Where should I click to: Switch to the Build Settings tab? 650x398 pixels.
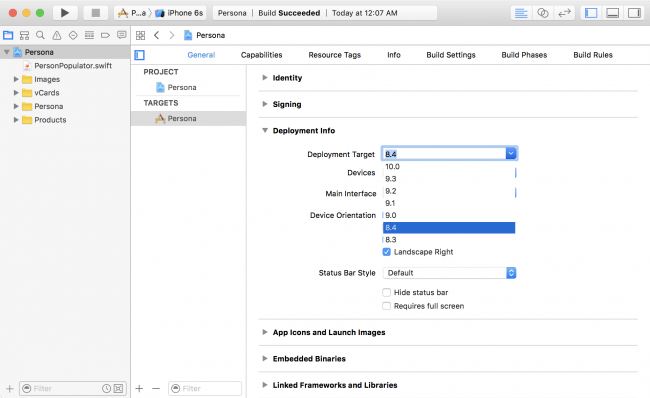click(x=451, y=55)
